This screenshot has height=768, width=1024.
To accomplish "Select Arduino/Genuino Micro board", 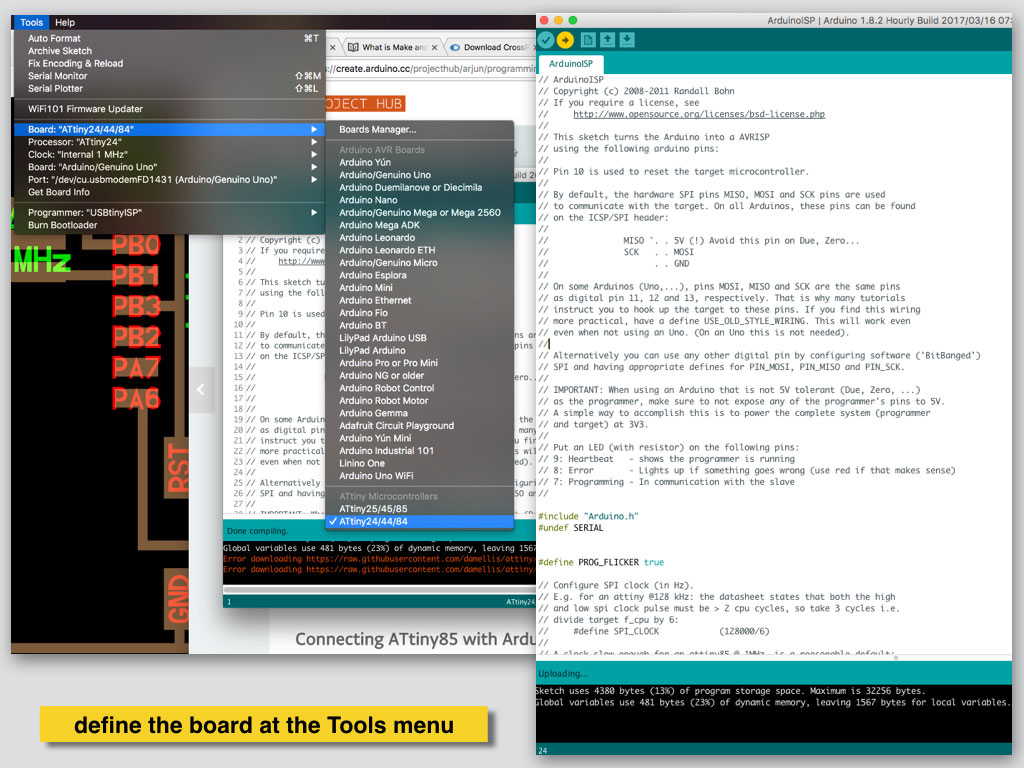I will click(419, 263).
